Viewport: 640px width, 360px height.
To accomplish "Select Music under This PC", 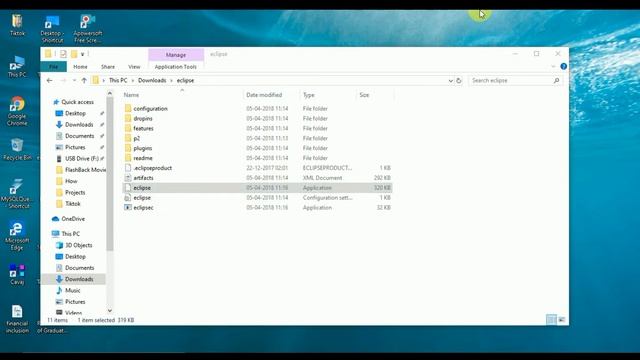I will (72, 290).
